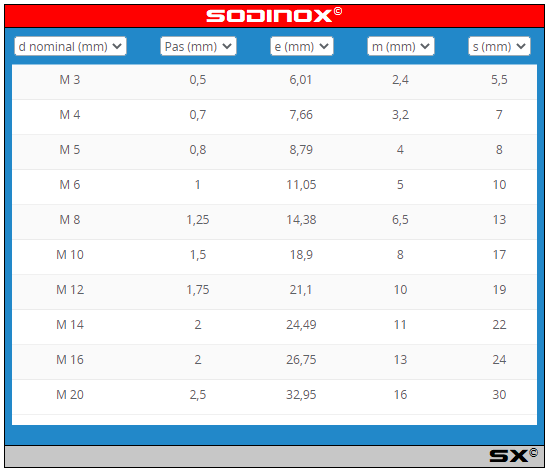This screenshot has height=474, width=550.
Task: Click the SODINOX logo in red header
Action: (x=274, y=15)
